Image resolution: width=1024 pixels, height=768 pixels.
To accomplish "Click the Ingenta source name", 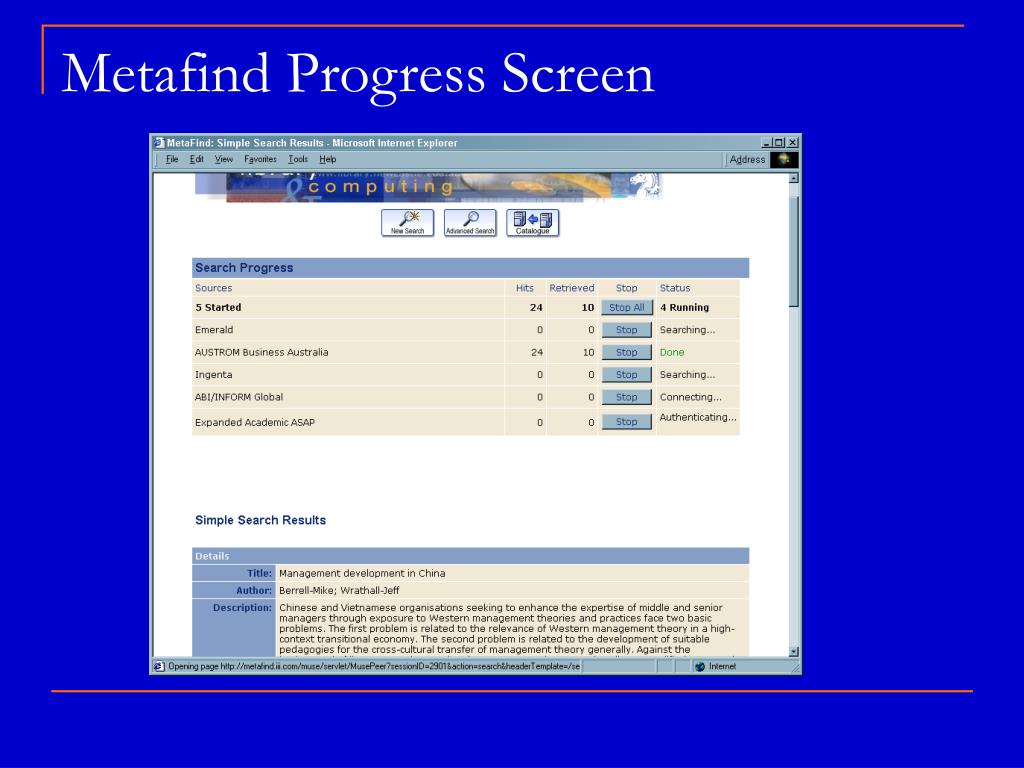I will (x=214, y=375).
